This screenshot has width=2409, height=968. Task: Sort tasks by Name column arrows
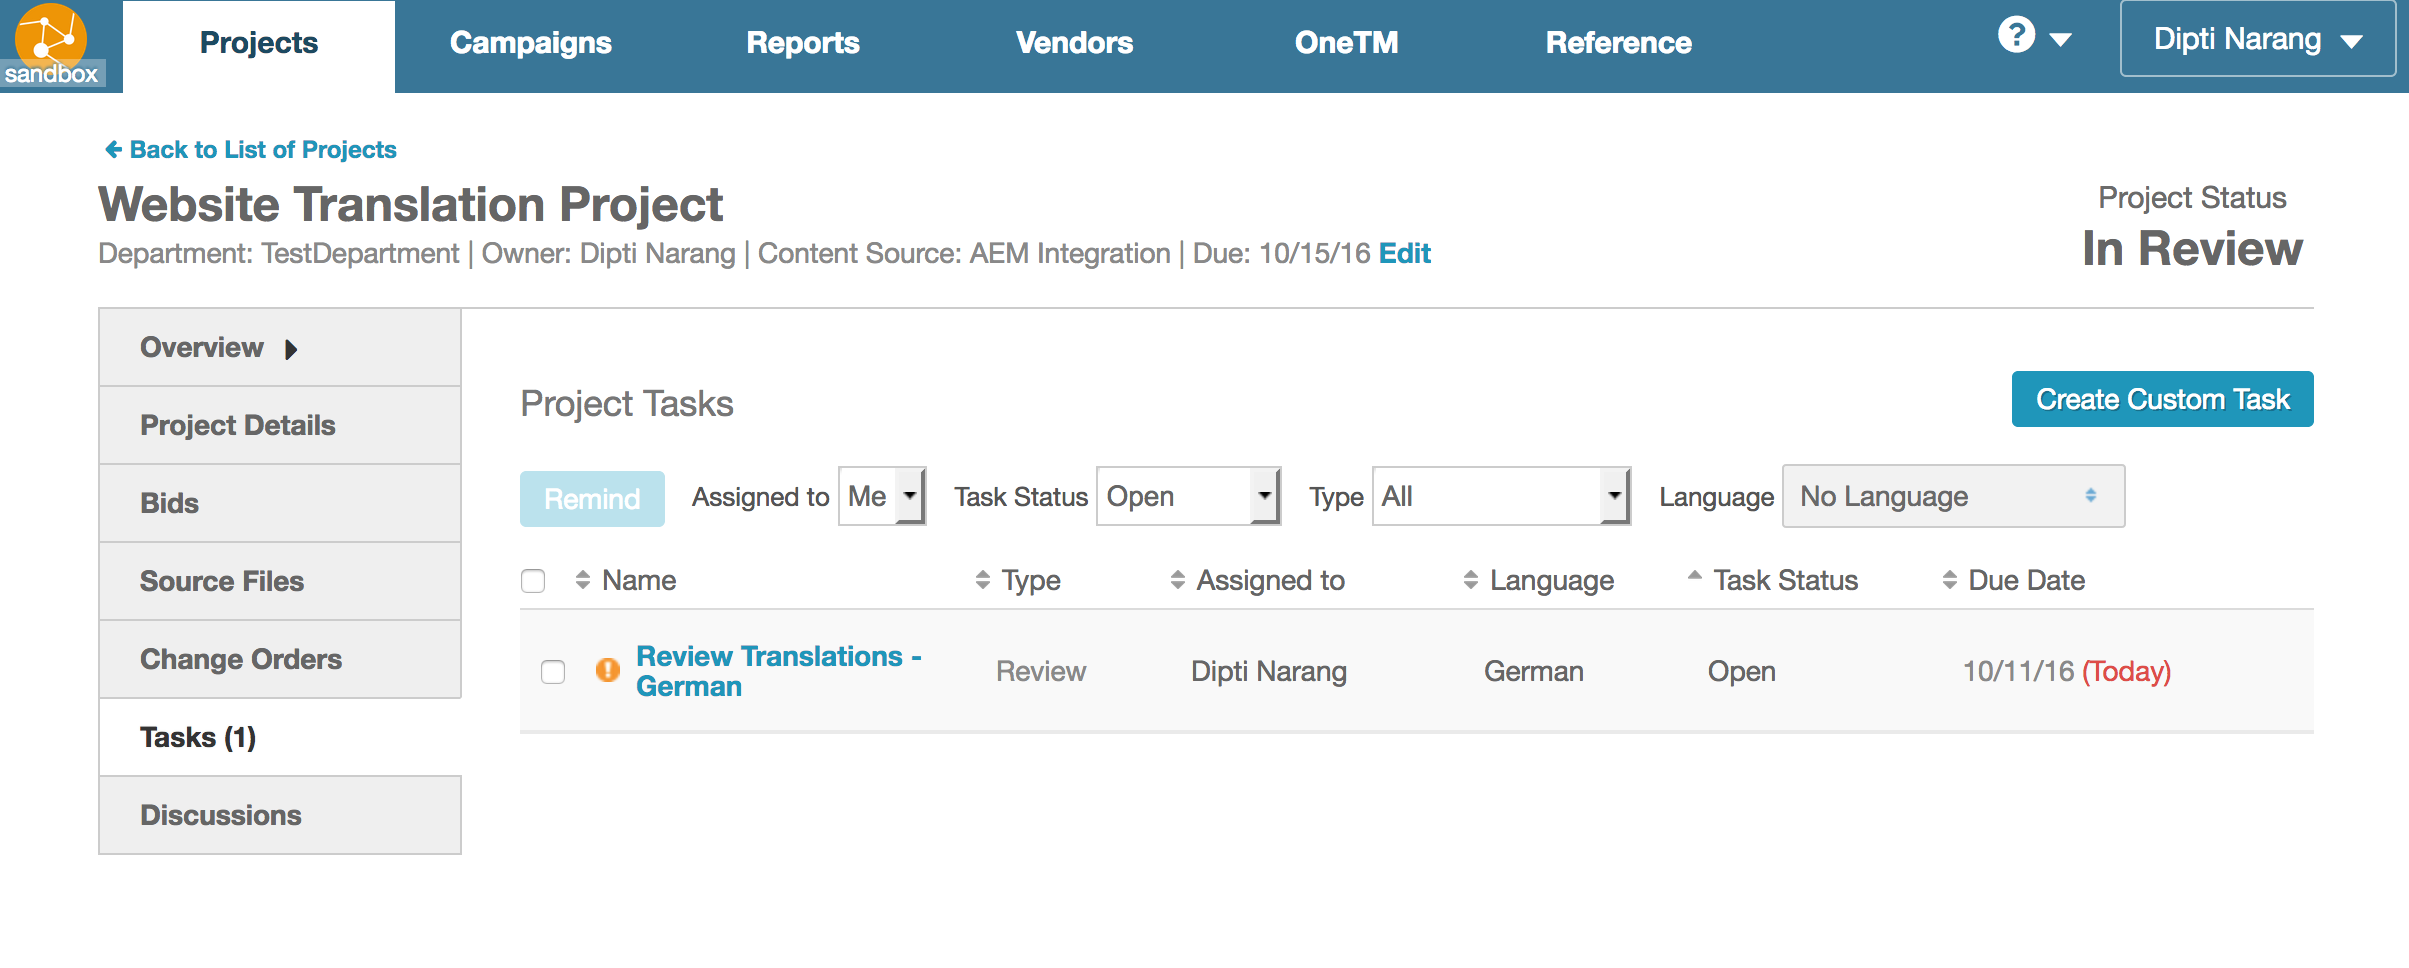[x=583, y=580]
